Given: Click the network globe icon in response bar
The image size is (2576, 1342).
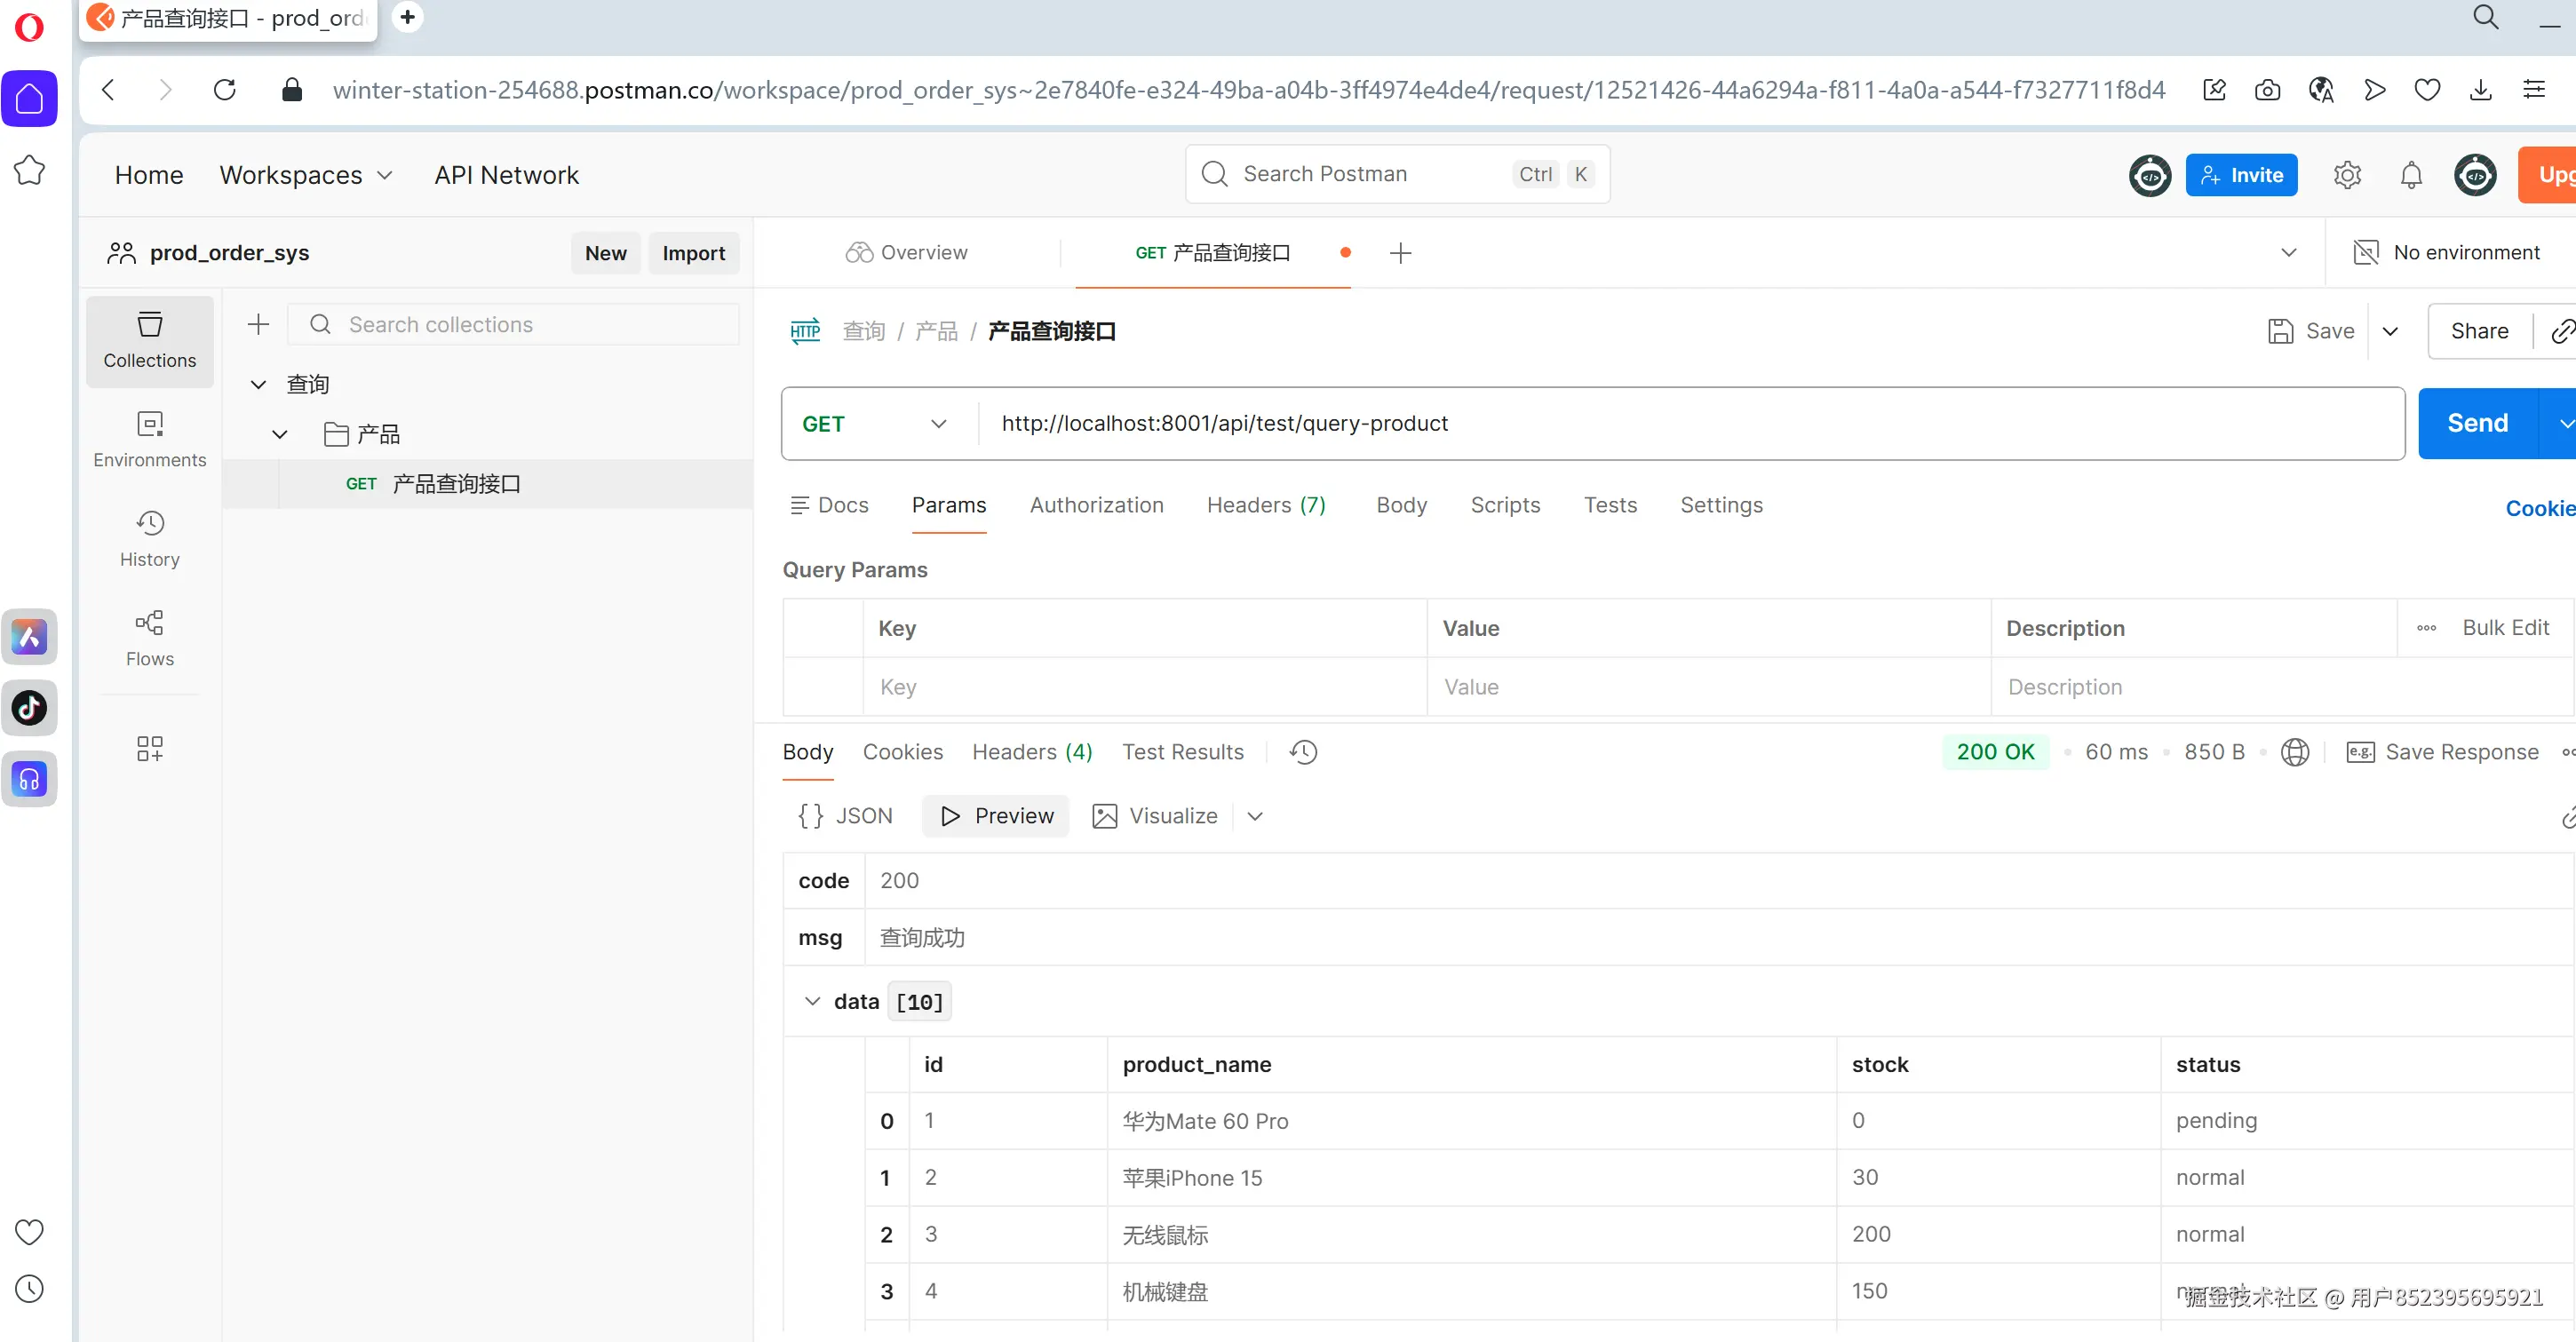Looking at the screenshot, I should pyautogui.click(x=2294, y=751).
